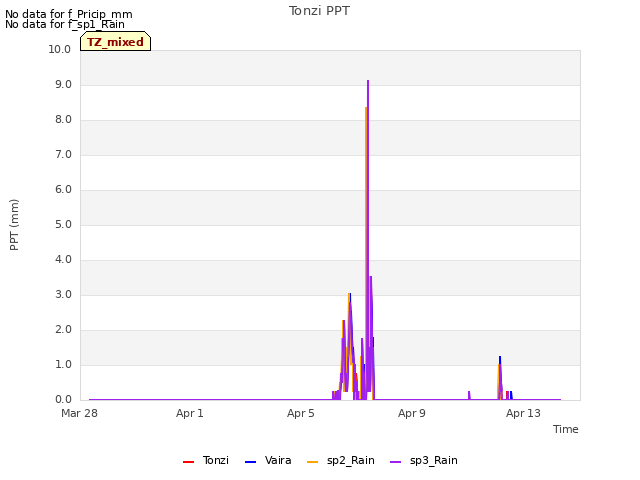The image size is (640, 480).
Task: Click the red Tonzi legend color line
Action: (188, 462)
